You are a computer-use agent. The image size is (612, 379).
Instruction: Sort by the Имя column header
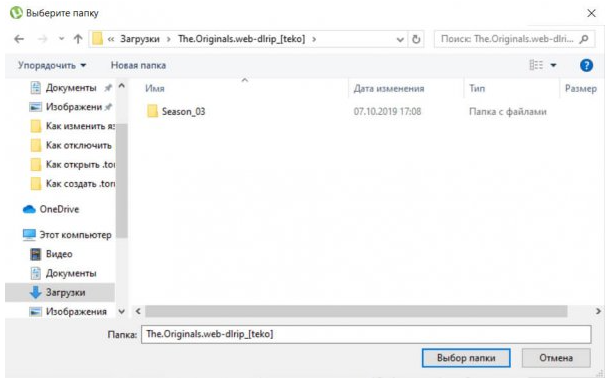[x=155, y=89]
